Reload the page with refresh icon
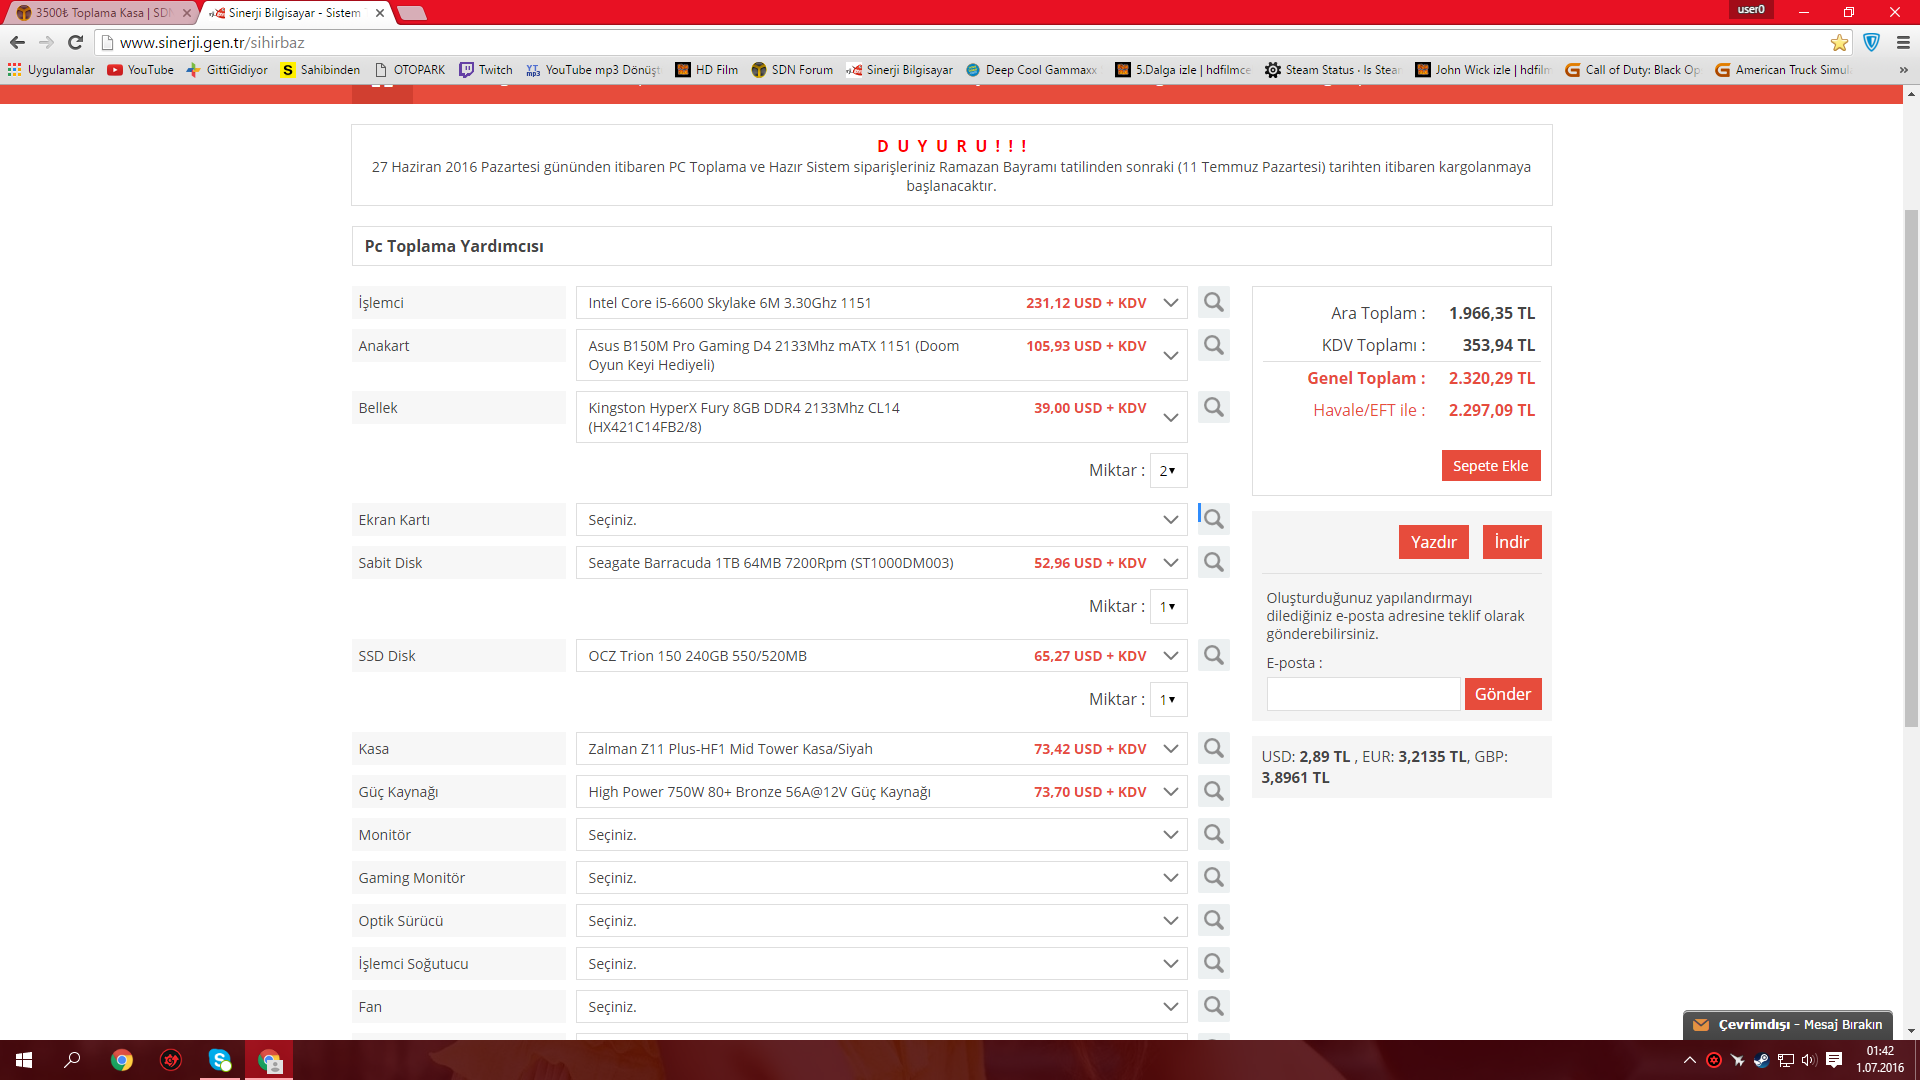 click(x=75, y=42)
